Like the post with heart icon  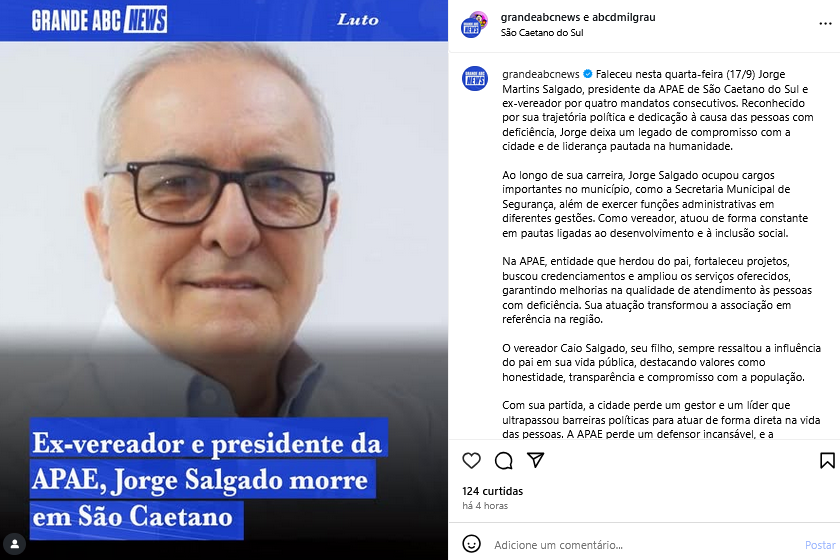pyautogui.click(x=471, y=460)
